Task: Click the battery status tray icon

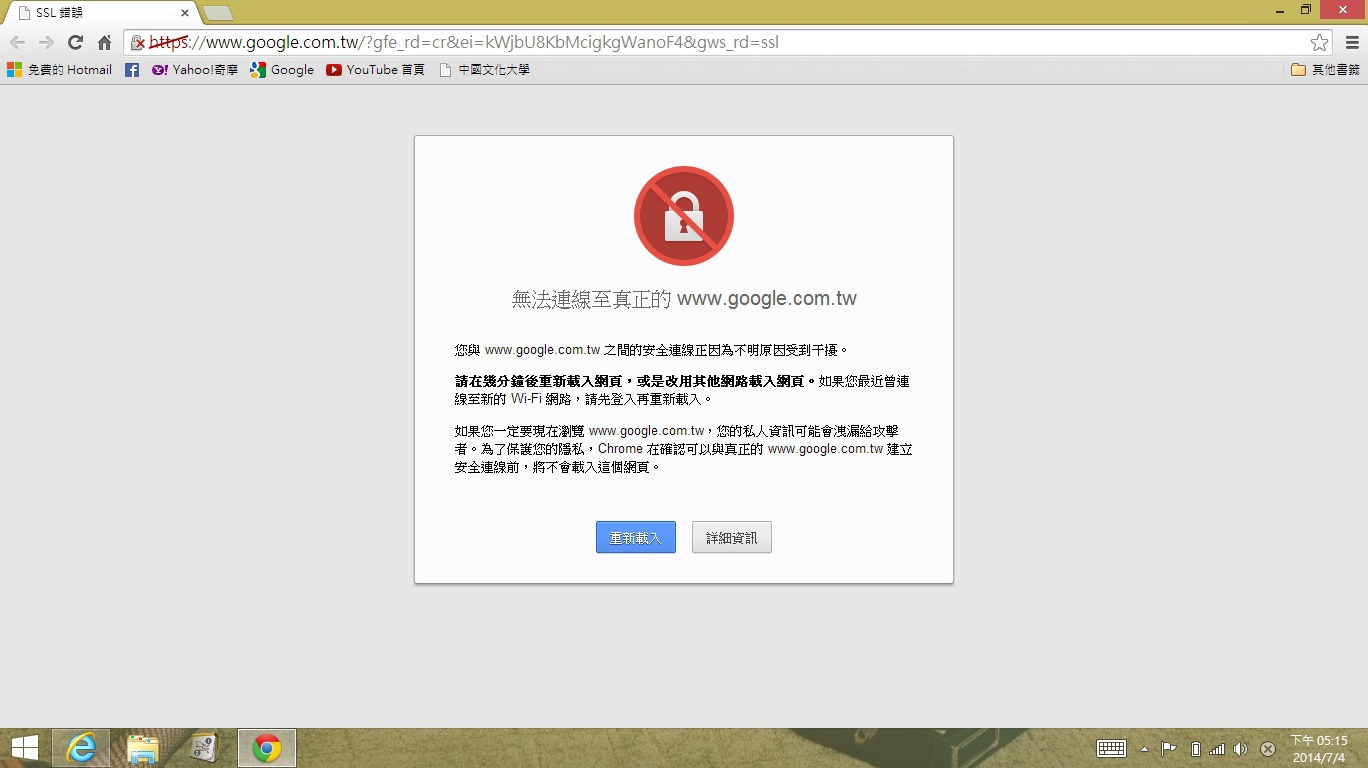Action: (x=1195, y=749)
